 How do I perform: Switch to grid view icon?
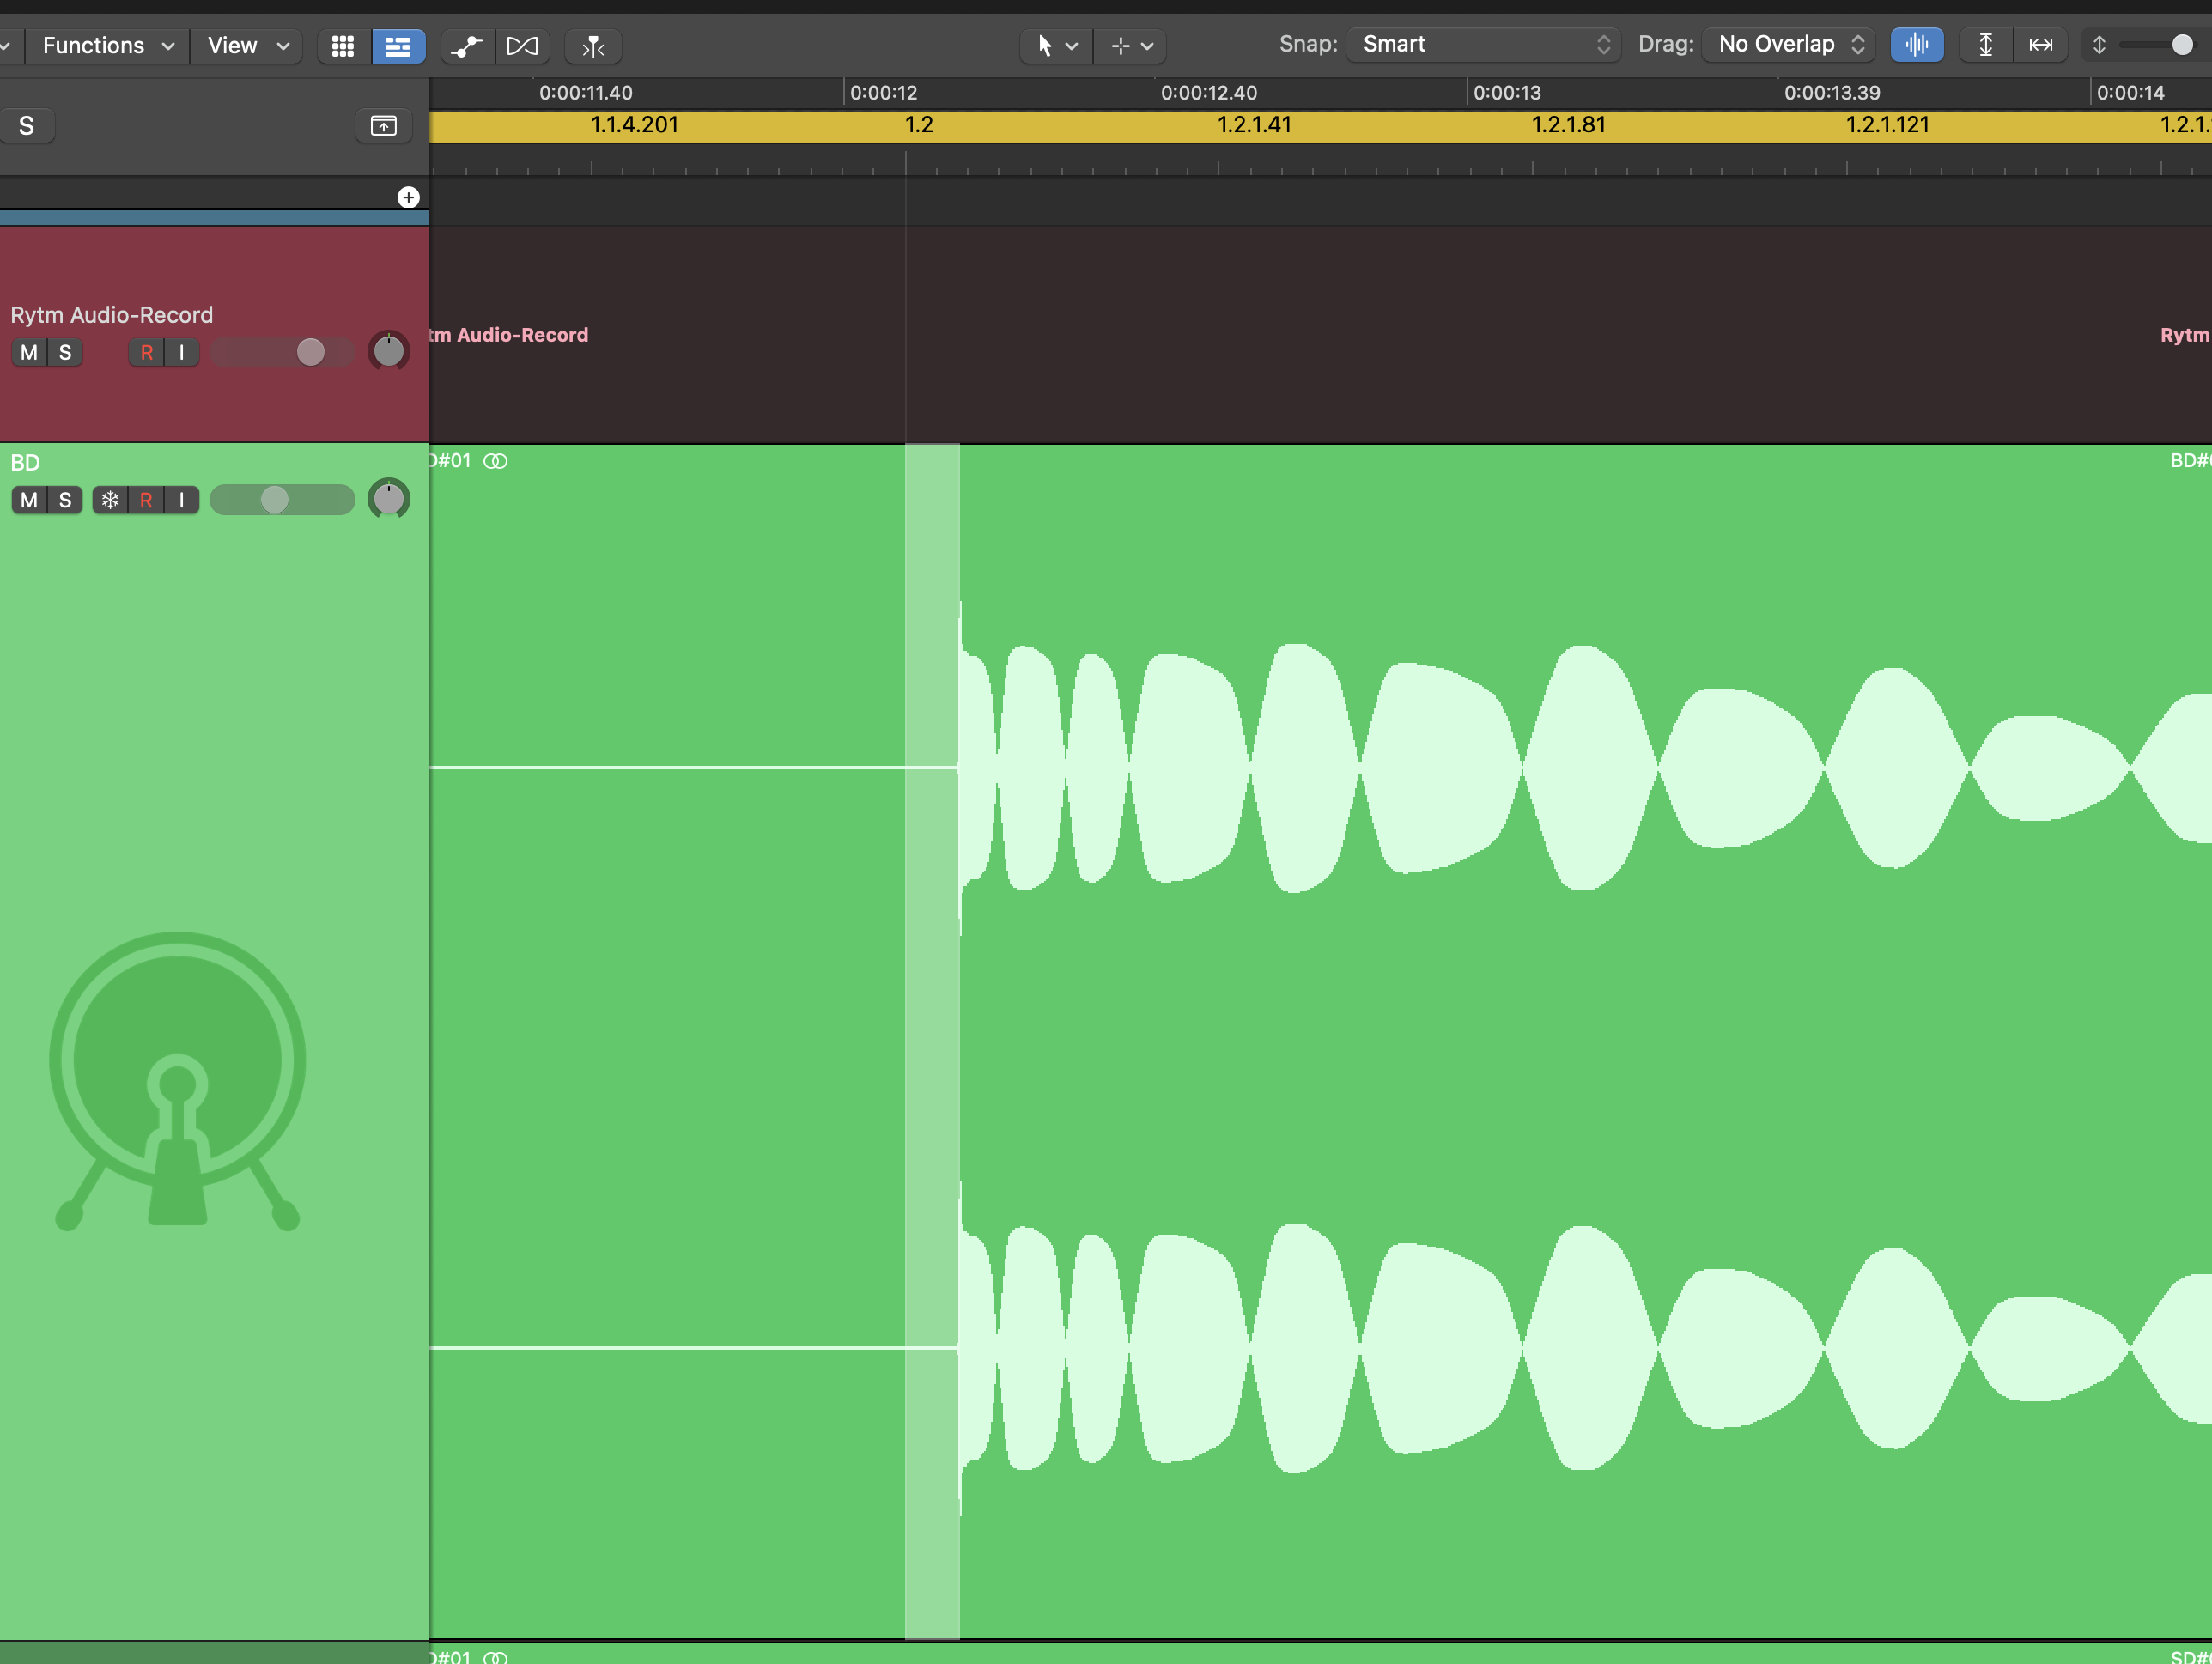[x=343, y=46]
